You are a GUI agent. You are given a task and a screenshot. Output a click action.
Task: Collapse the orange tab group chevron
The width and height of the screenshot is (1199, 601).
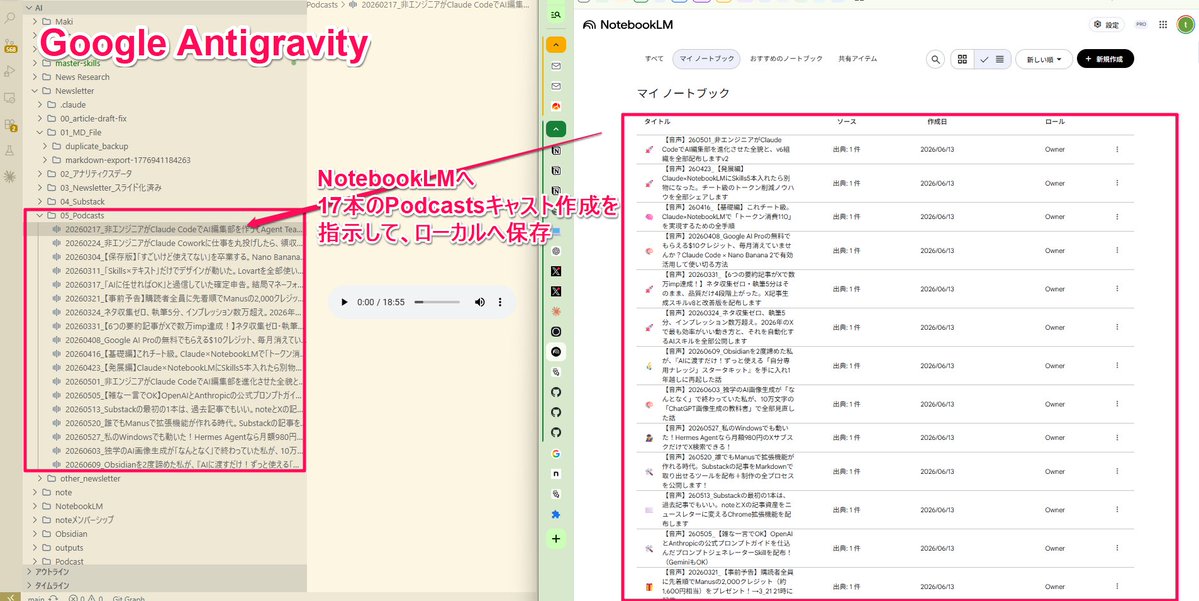(556, 45)
